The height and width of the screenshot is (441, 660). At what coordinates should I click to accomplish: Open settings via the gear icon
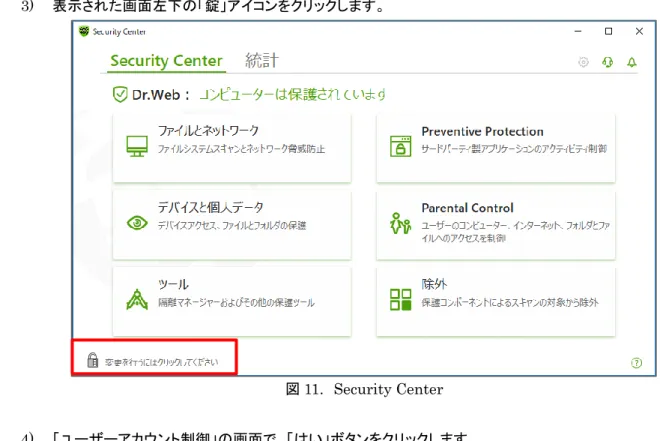click(583, 62)
